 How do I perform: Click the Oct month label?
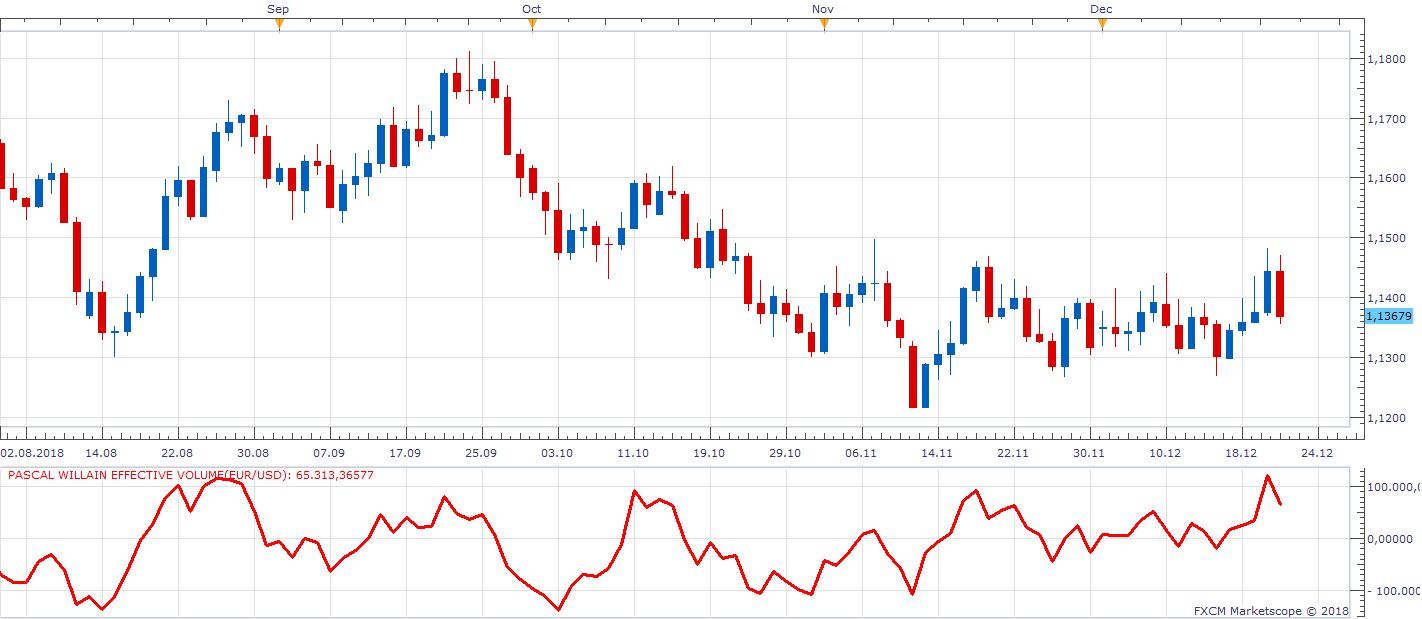pyautogui.click(x=532, y=9)
